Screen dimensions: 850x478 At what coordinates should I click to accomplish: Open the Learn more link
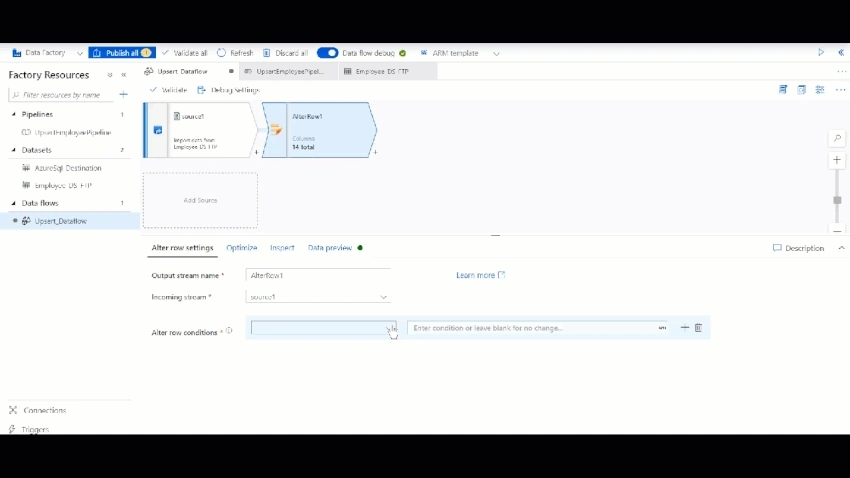480,275
